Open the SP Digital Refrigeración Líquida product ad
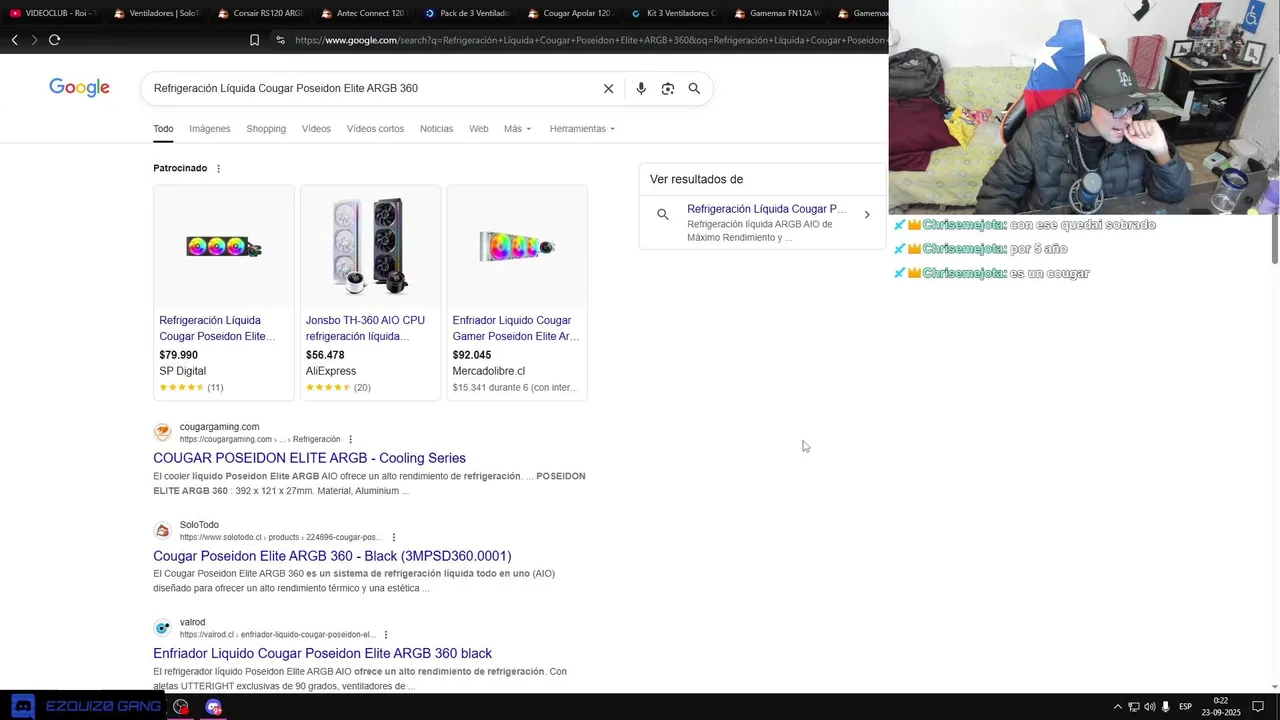The width and height of the screenshot is (1280, 720). pyautogui.click(x=217, y=328)
